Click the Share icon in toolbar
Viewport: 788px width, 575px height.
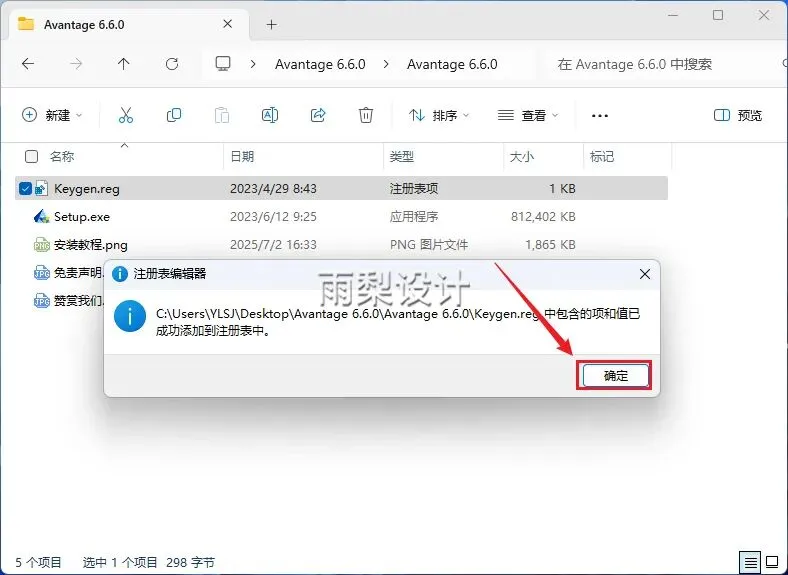(x=318, y=115)
